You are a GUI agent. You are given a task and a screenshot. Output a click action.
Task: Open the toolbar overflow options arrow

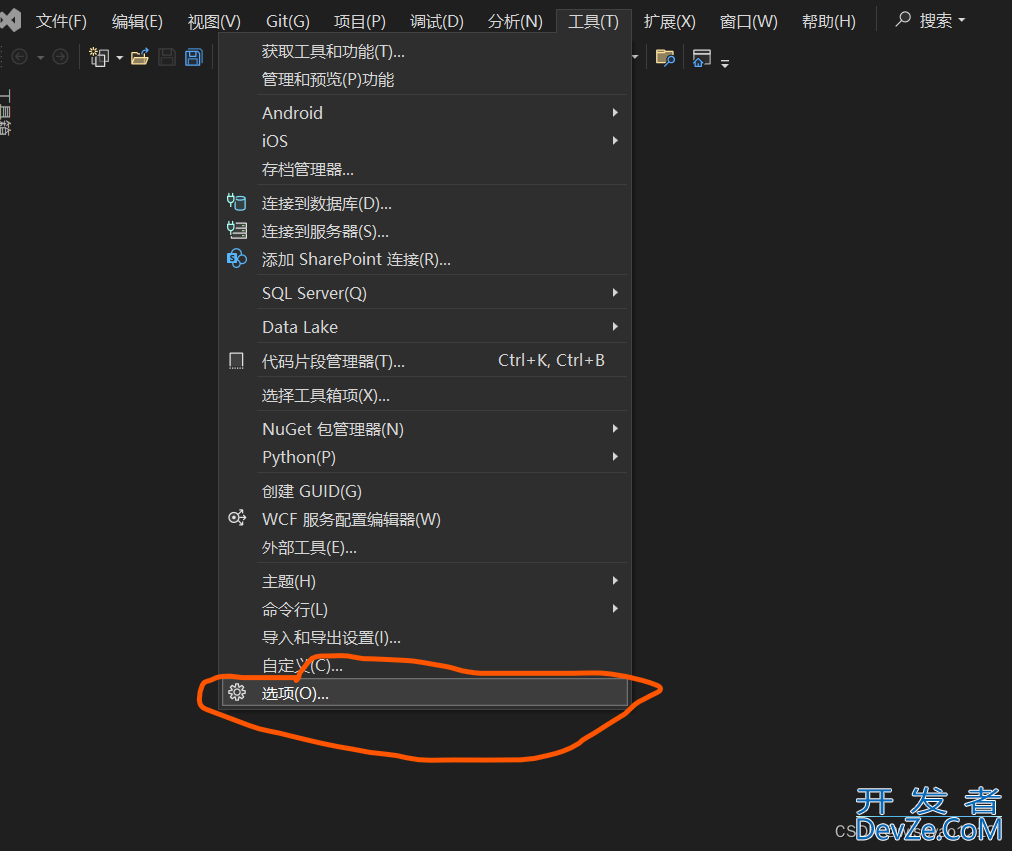(x=725, y=63)
